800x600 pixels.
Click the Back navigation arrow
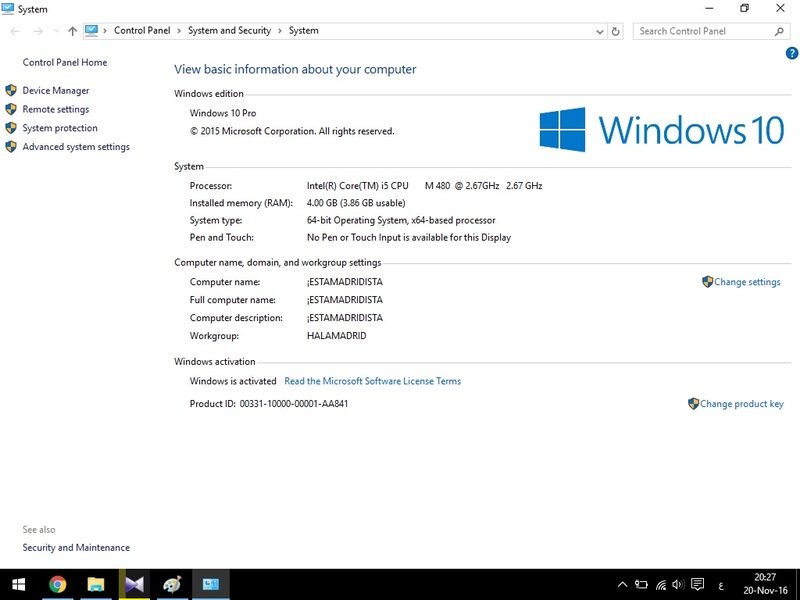[x=15, y=31]
